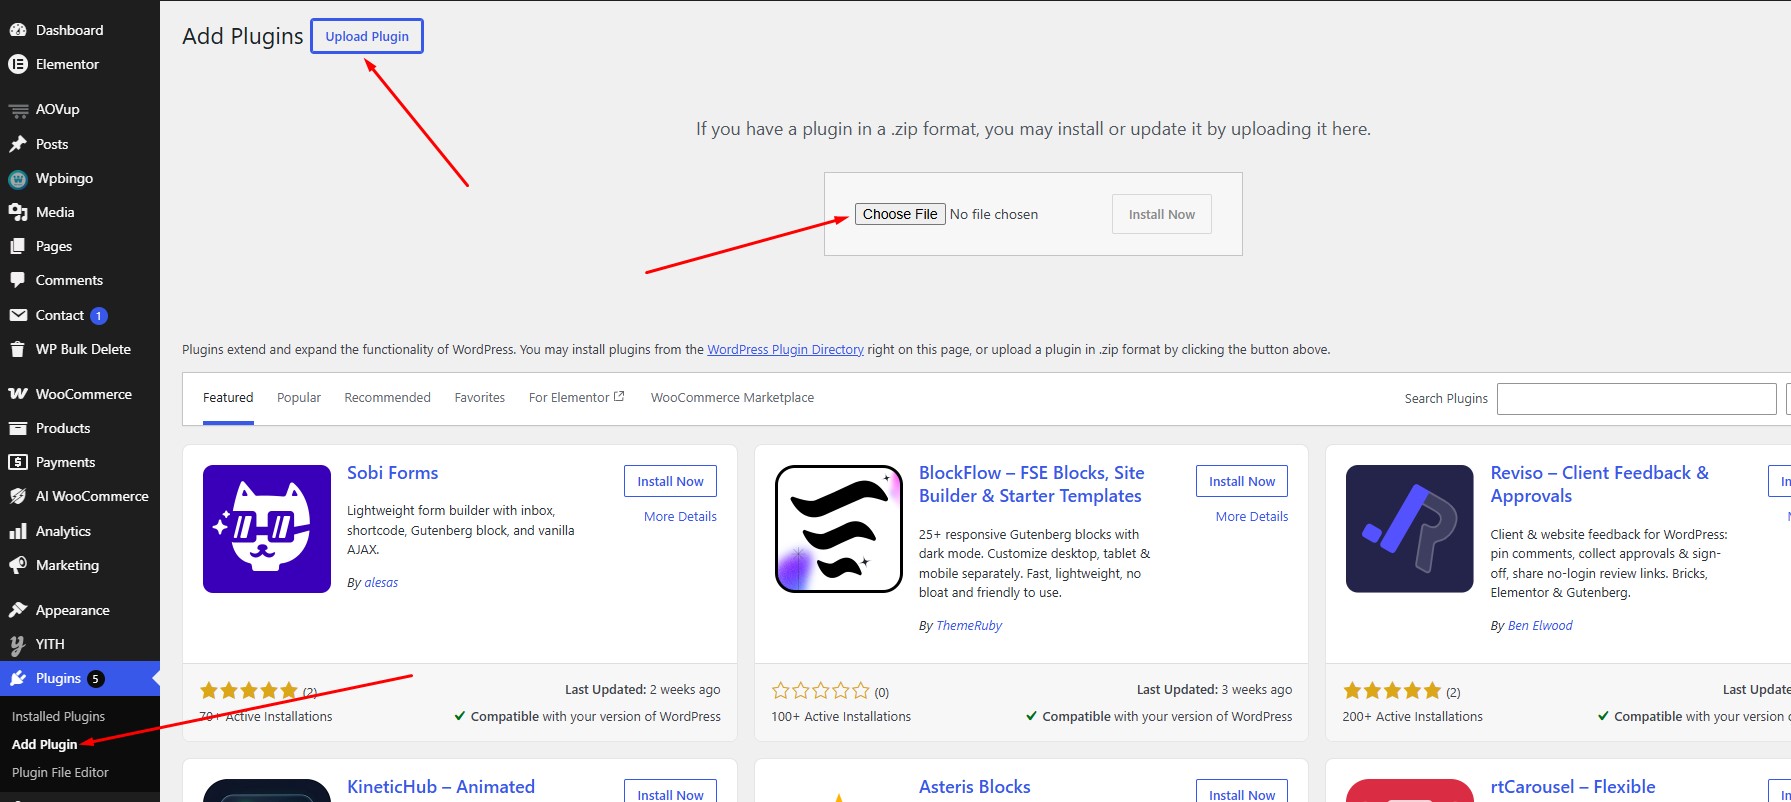The height and width of the screenshot is (802, 1791).
Task: Click the WooCommerce sidebar icon
Action: click(x=18, y=394)
